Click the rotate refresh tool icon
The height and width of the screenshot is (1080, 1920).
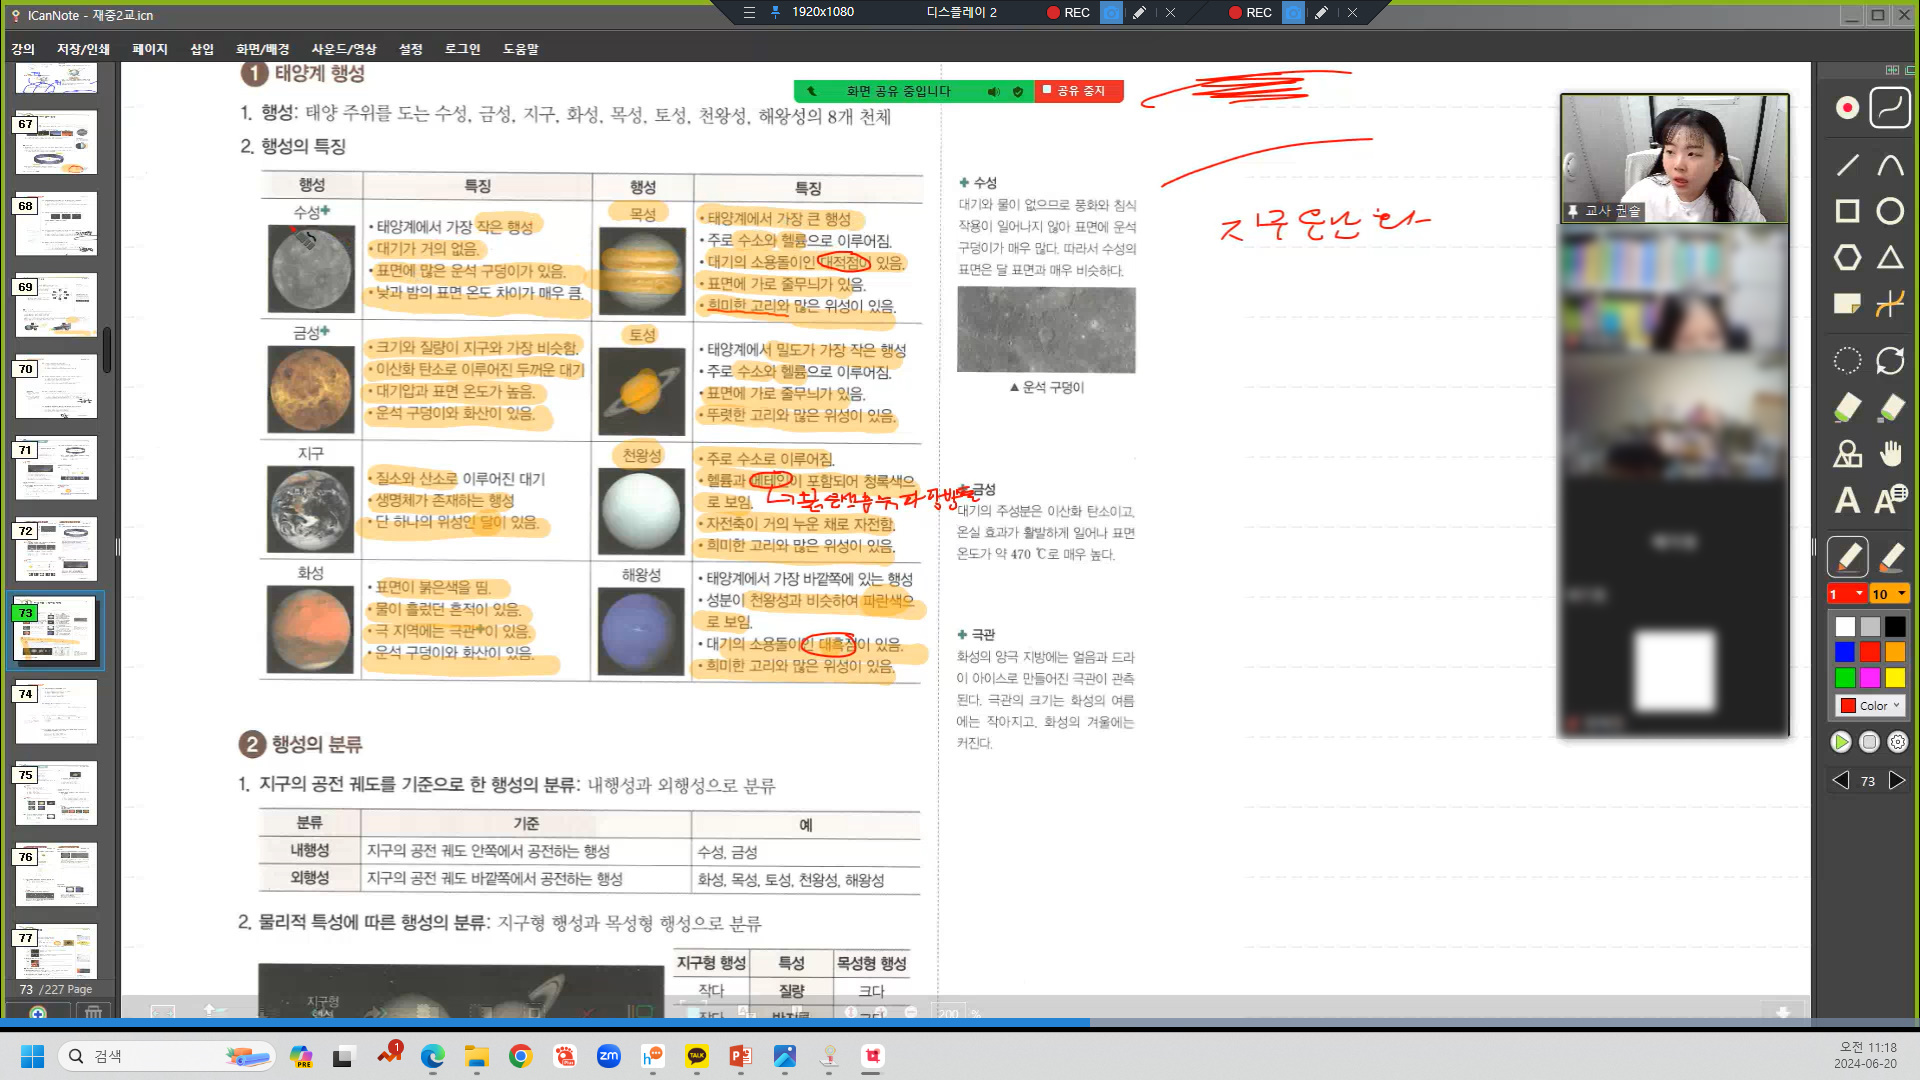click(x=1890, y=360)
